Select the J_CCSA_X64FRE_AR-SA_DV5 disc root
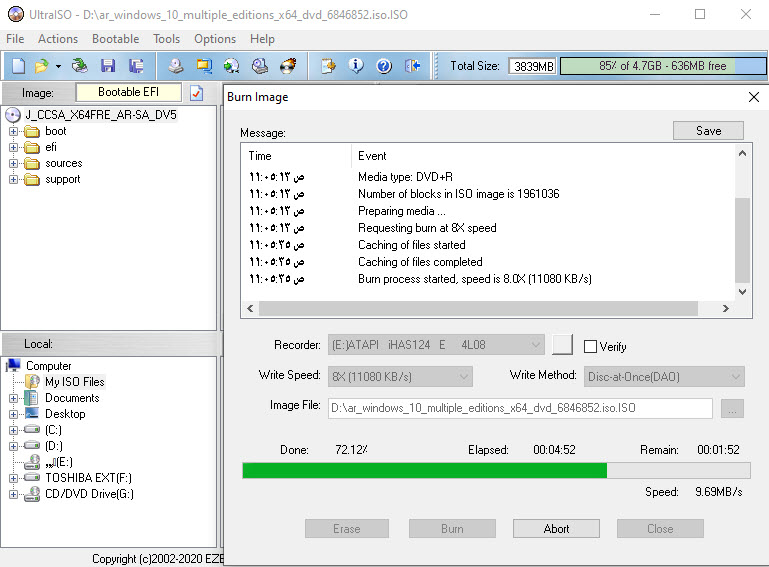This screenshot has width=769, height=567. 101,115
